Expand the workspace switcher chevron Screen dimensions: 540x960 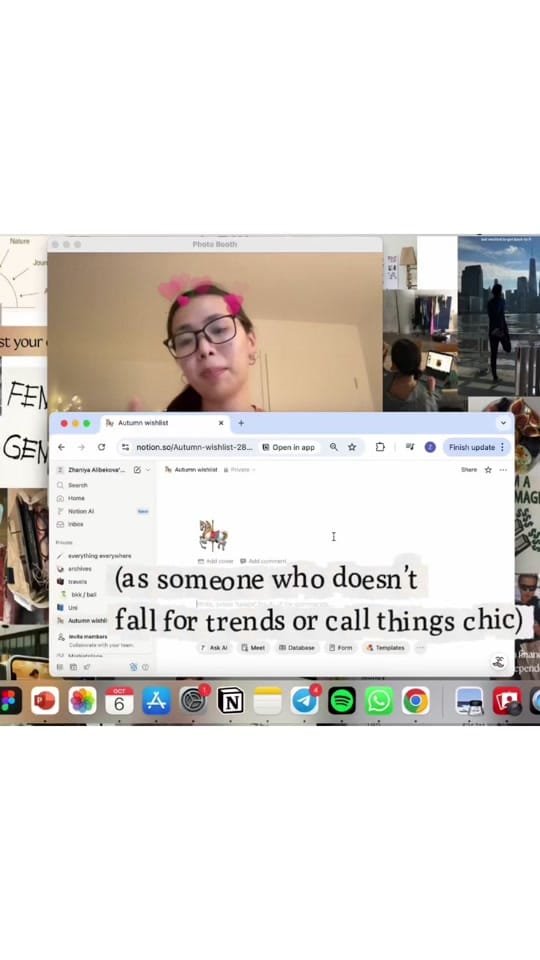pos(148,470)
